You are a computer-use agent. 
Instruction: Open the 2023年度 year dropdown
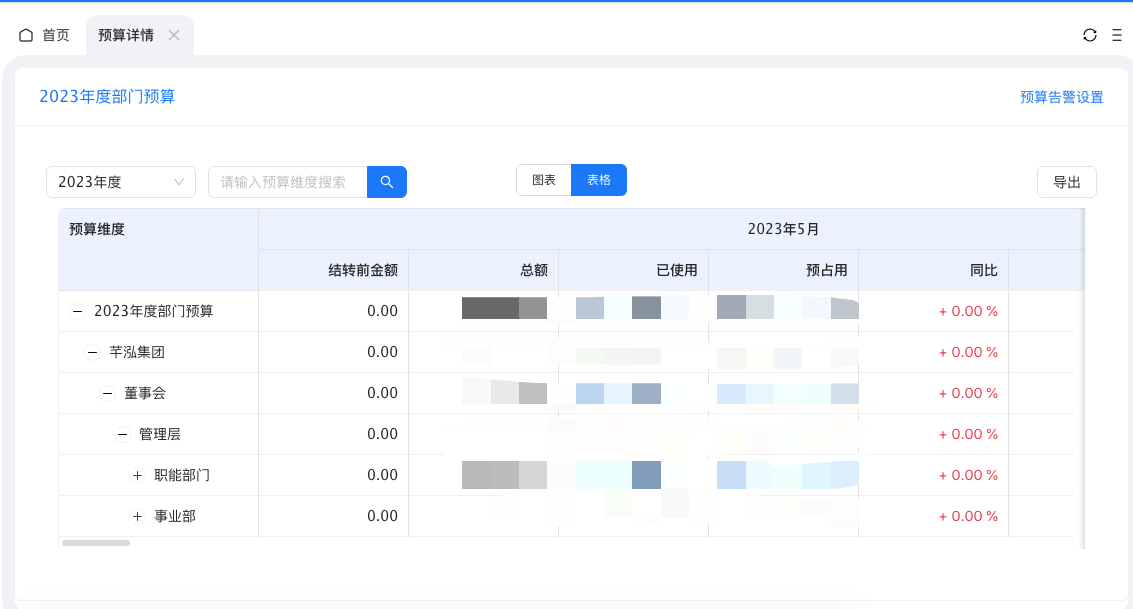(x=121, y=182)
